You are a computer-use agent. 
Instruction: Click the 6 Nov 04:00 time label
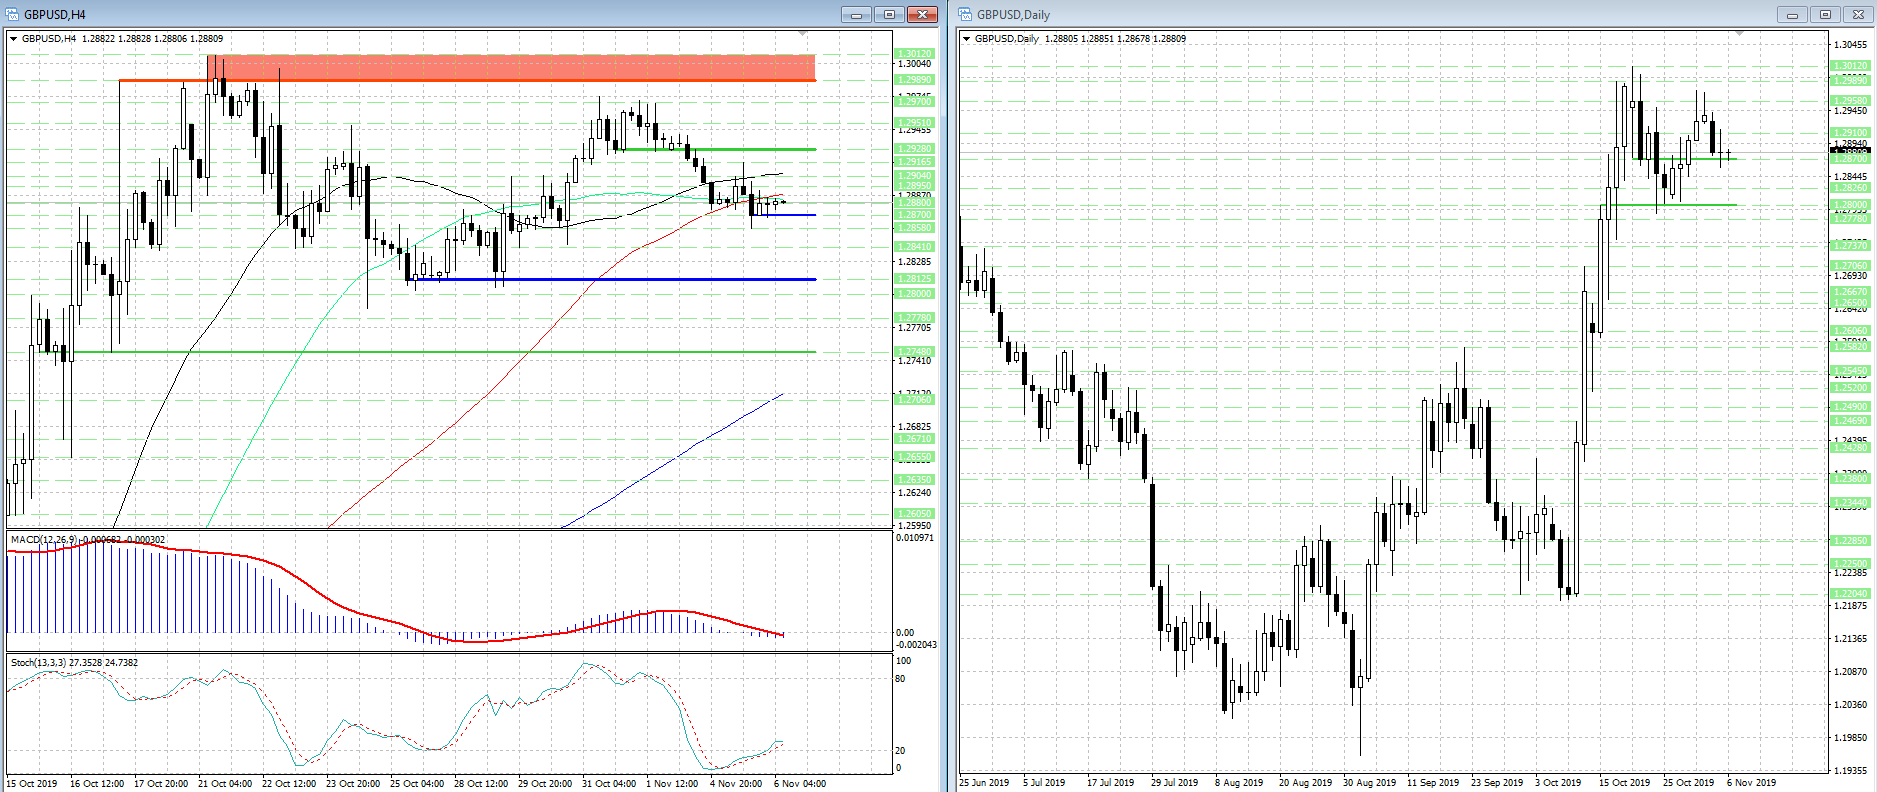pyautogui.click(x=800, y=784)
